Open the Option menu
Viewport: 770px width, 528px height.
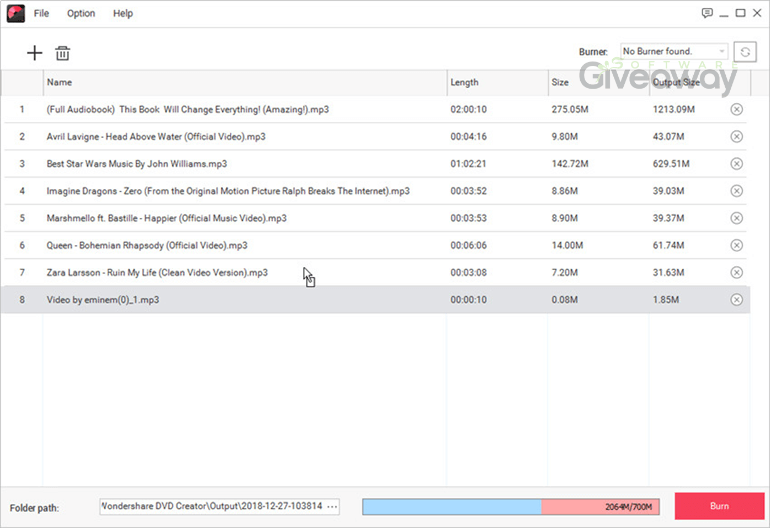point(81,14)
